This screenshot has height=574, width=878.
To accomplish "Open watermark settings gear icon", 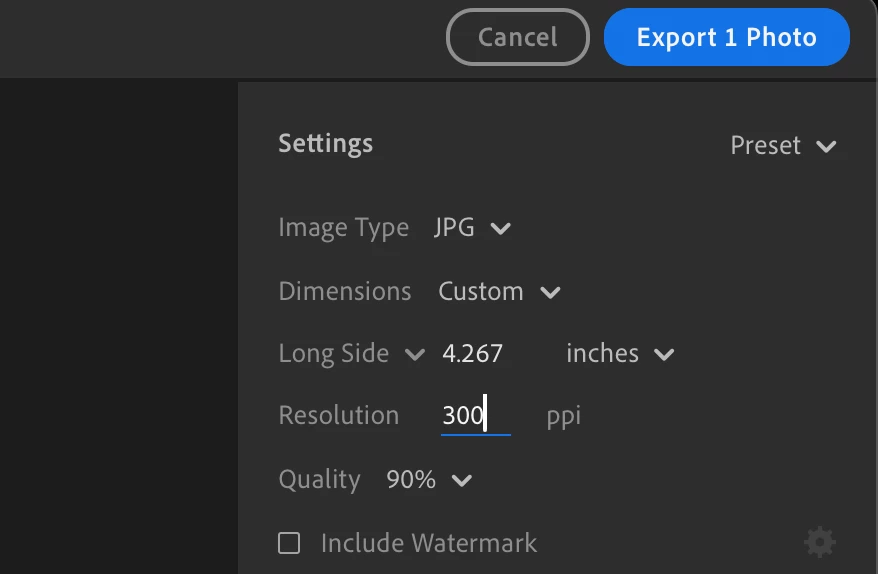I will pyautogui.click(x=819, y=543).
